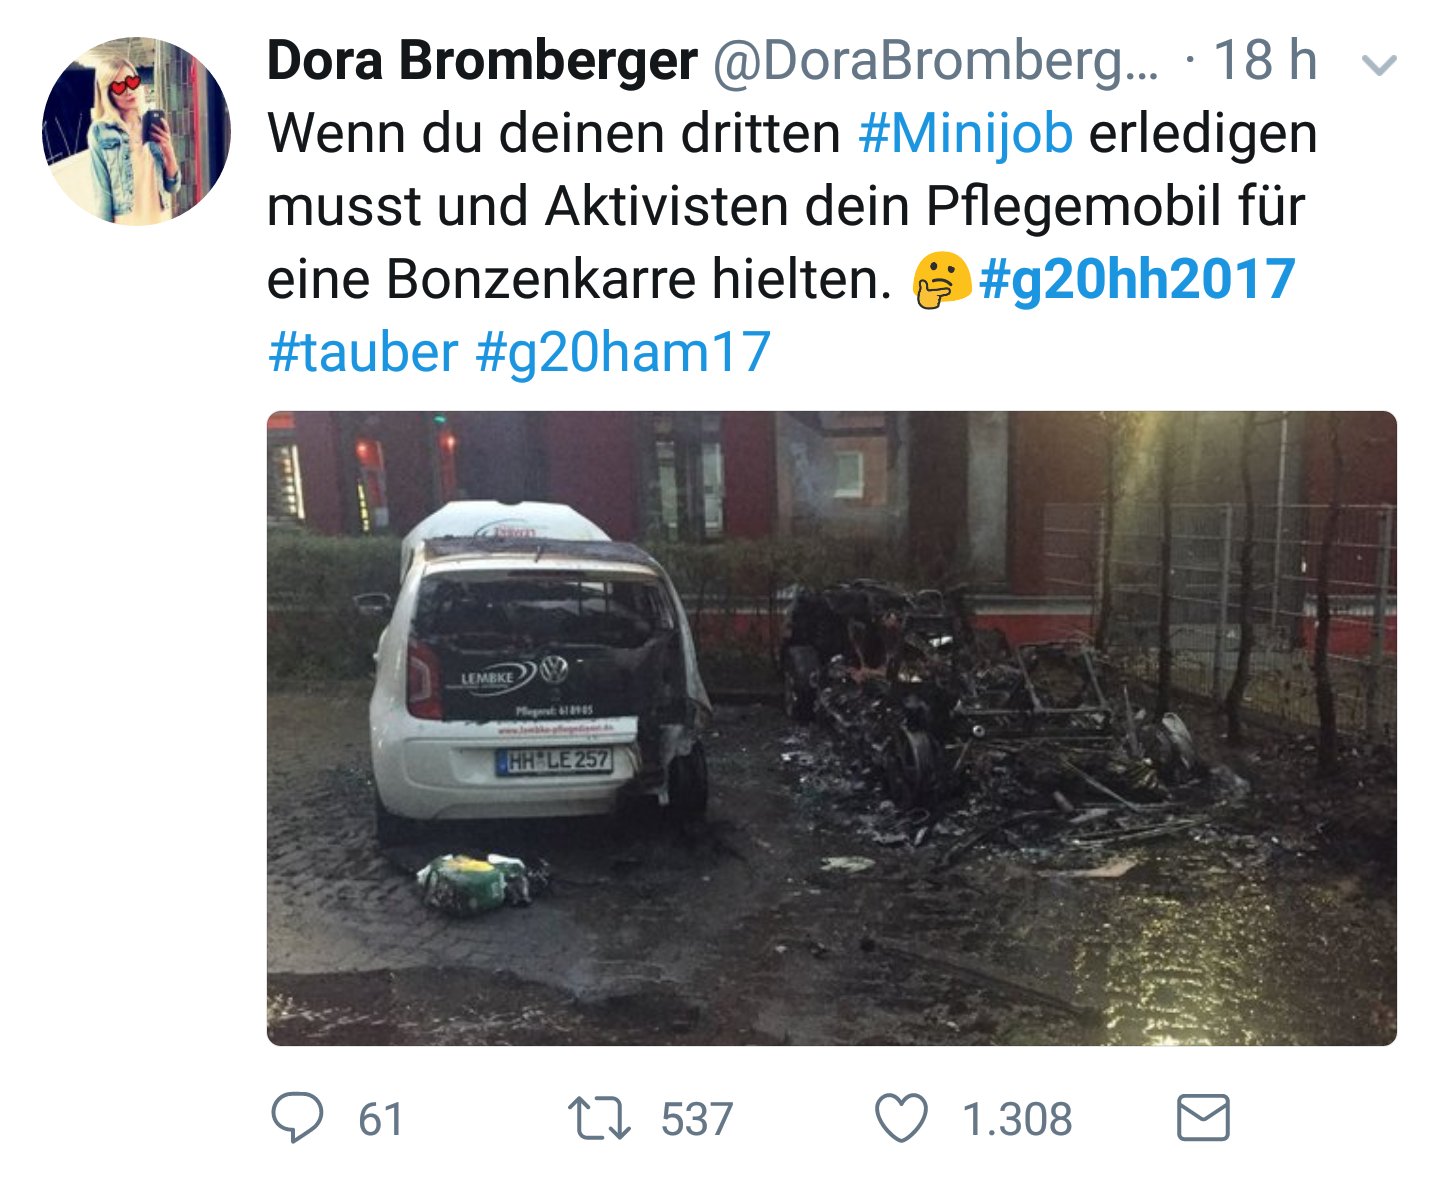The height and width of the screenshot is (1185, 1440).
Task: Open the 18 h timestamp
Action: coord(1265,61)
